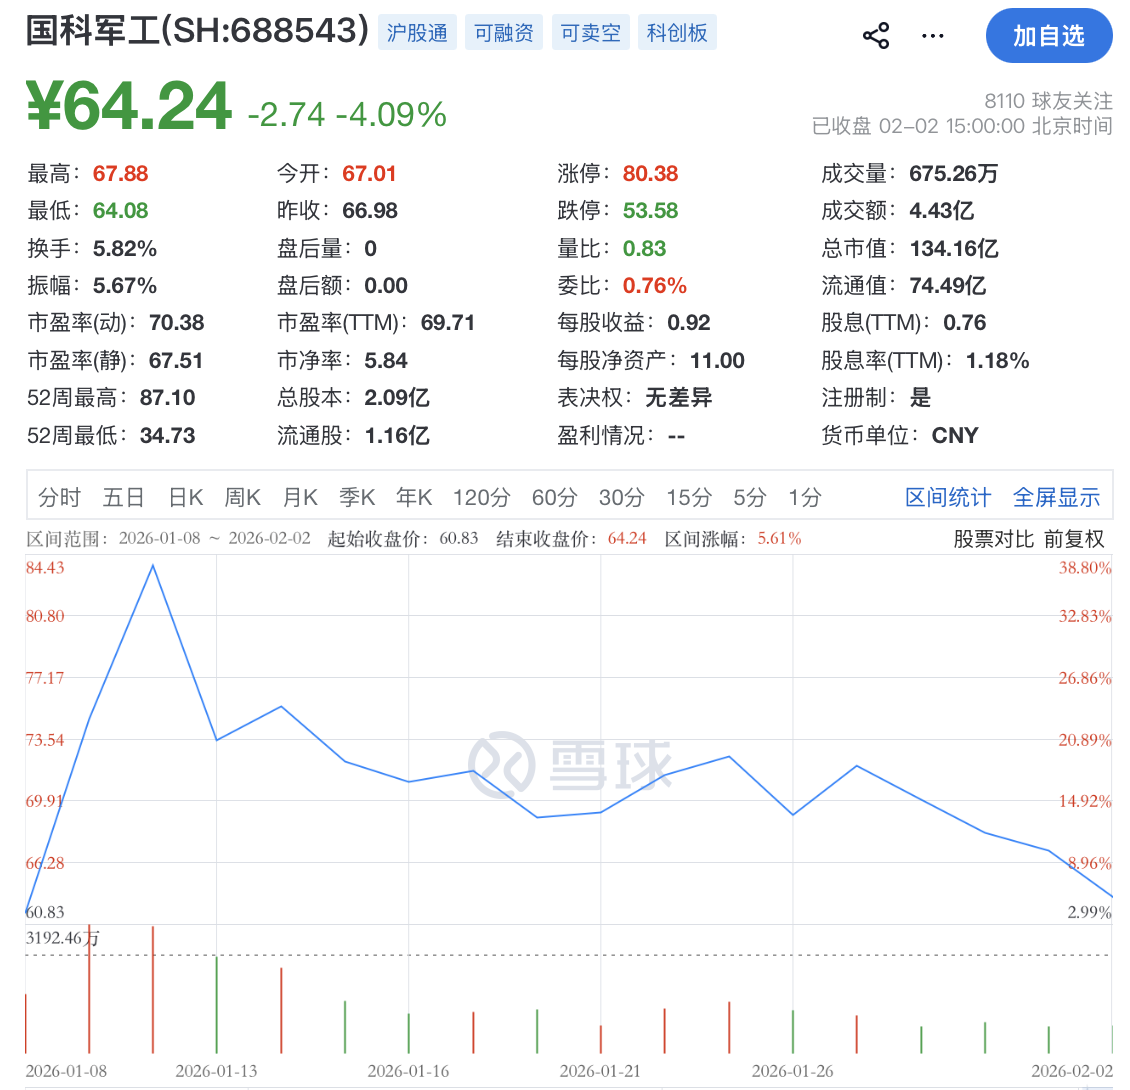Click the share icon
This screenshot has width=1130, height=1090.
point(876,36)
